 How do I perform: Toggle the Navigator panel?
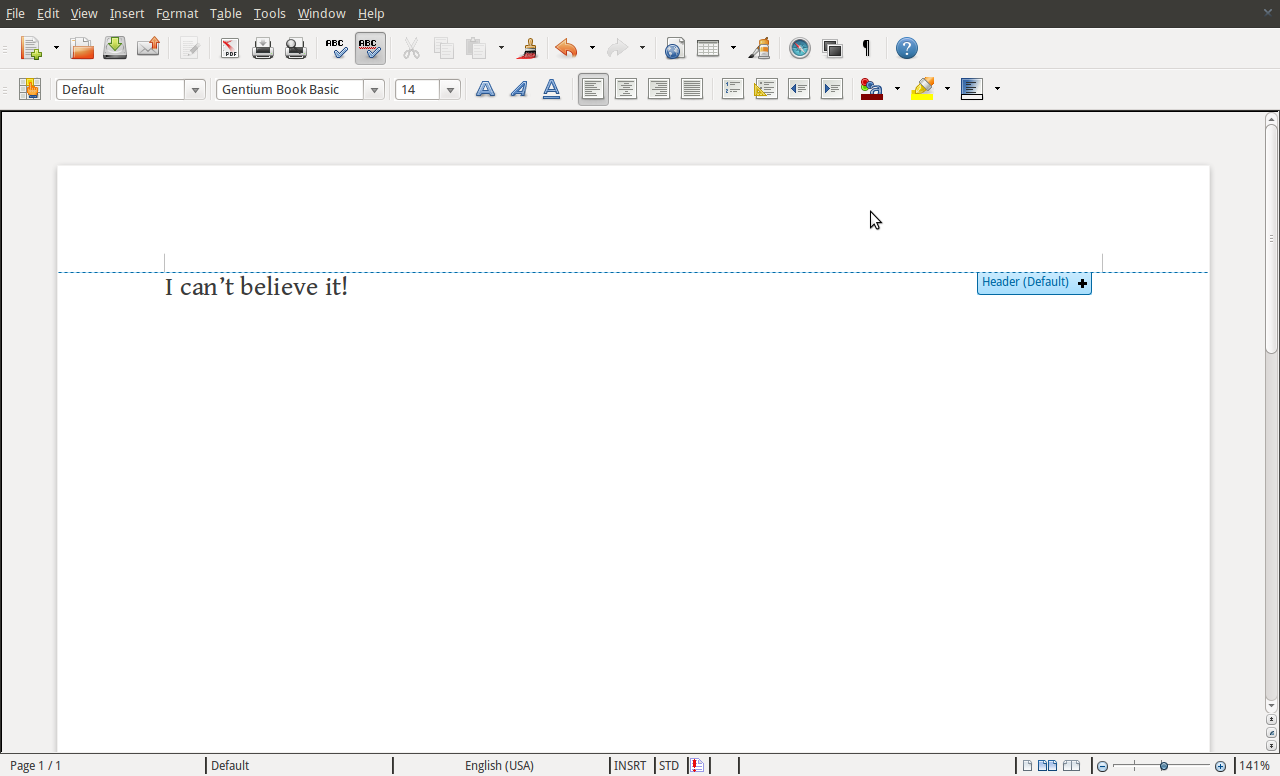click(800, 48)
